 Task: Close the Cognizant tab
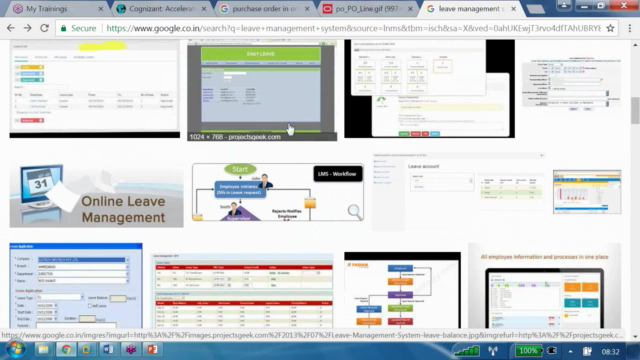click(204, 9)
